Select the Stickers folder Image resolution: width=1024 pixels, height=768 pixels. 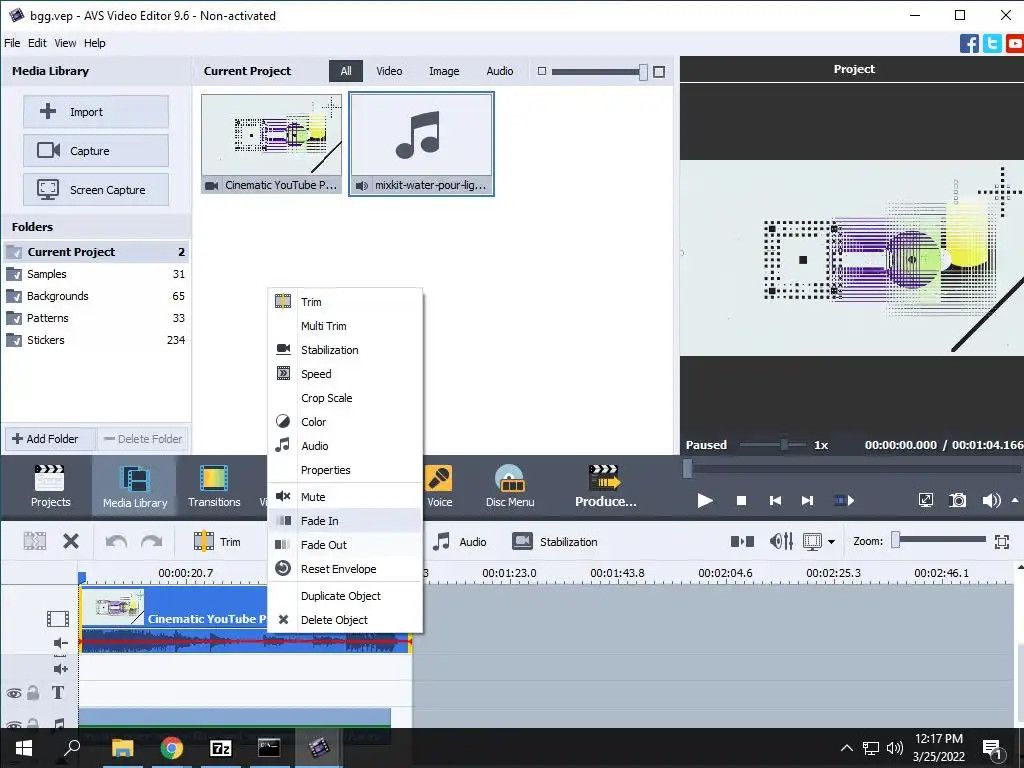coord(95,340)
